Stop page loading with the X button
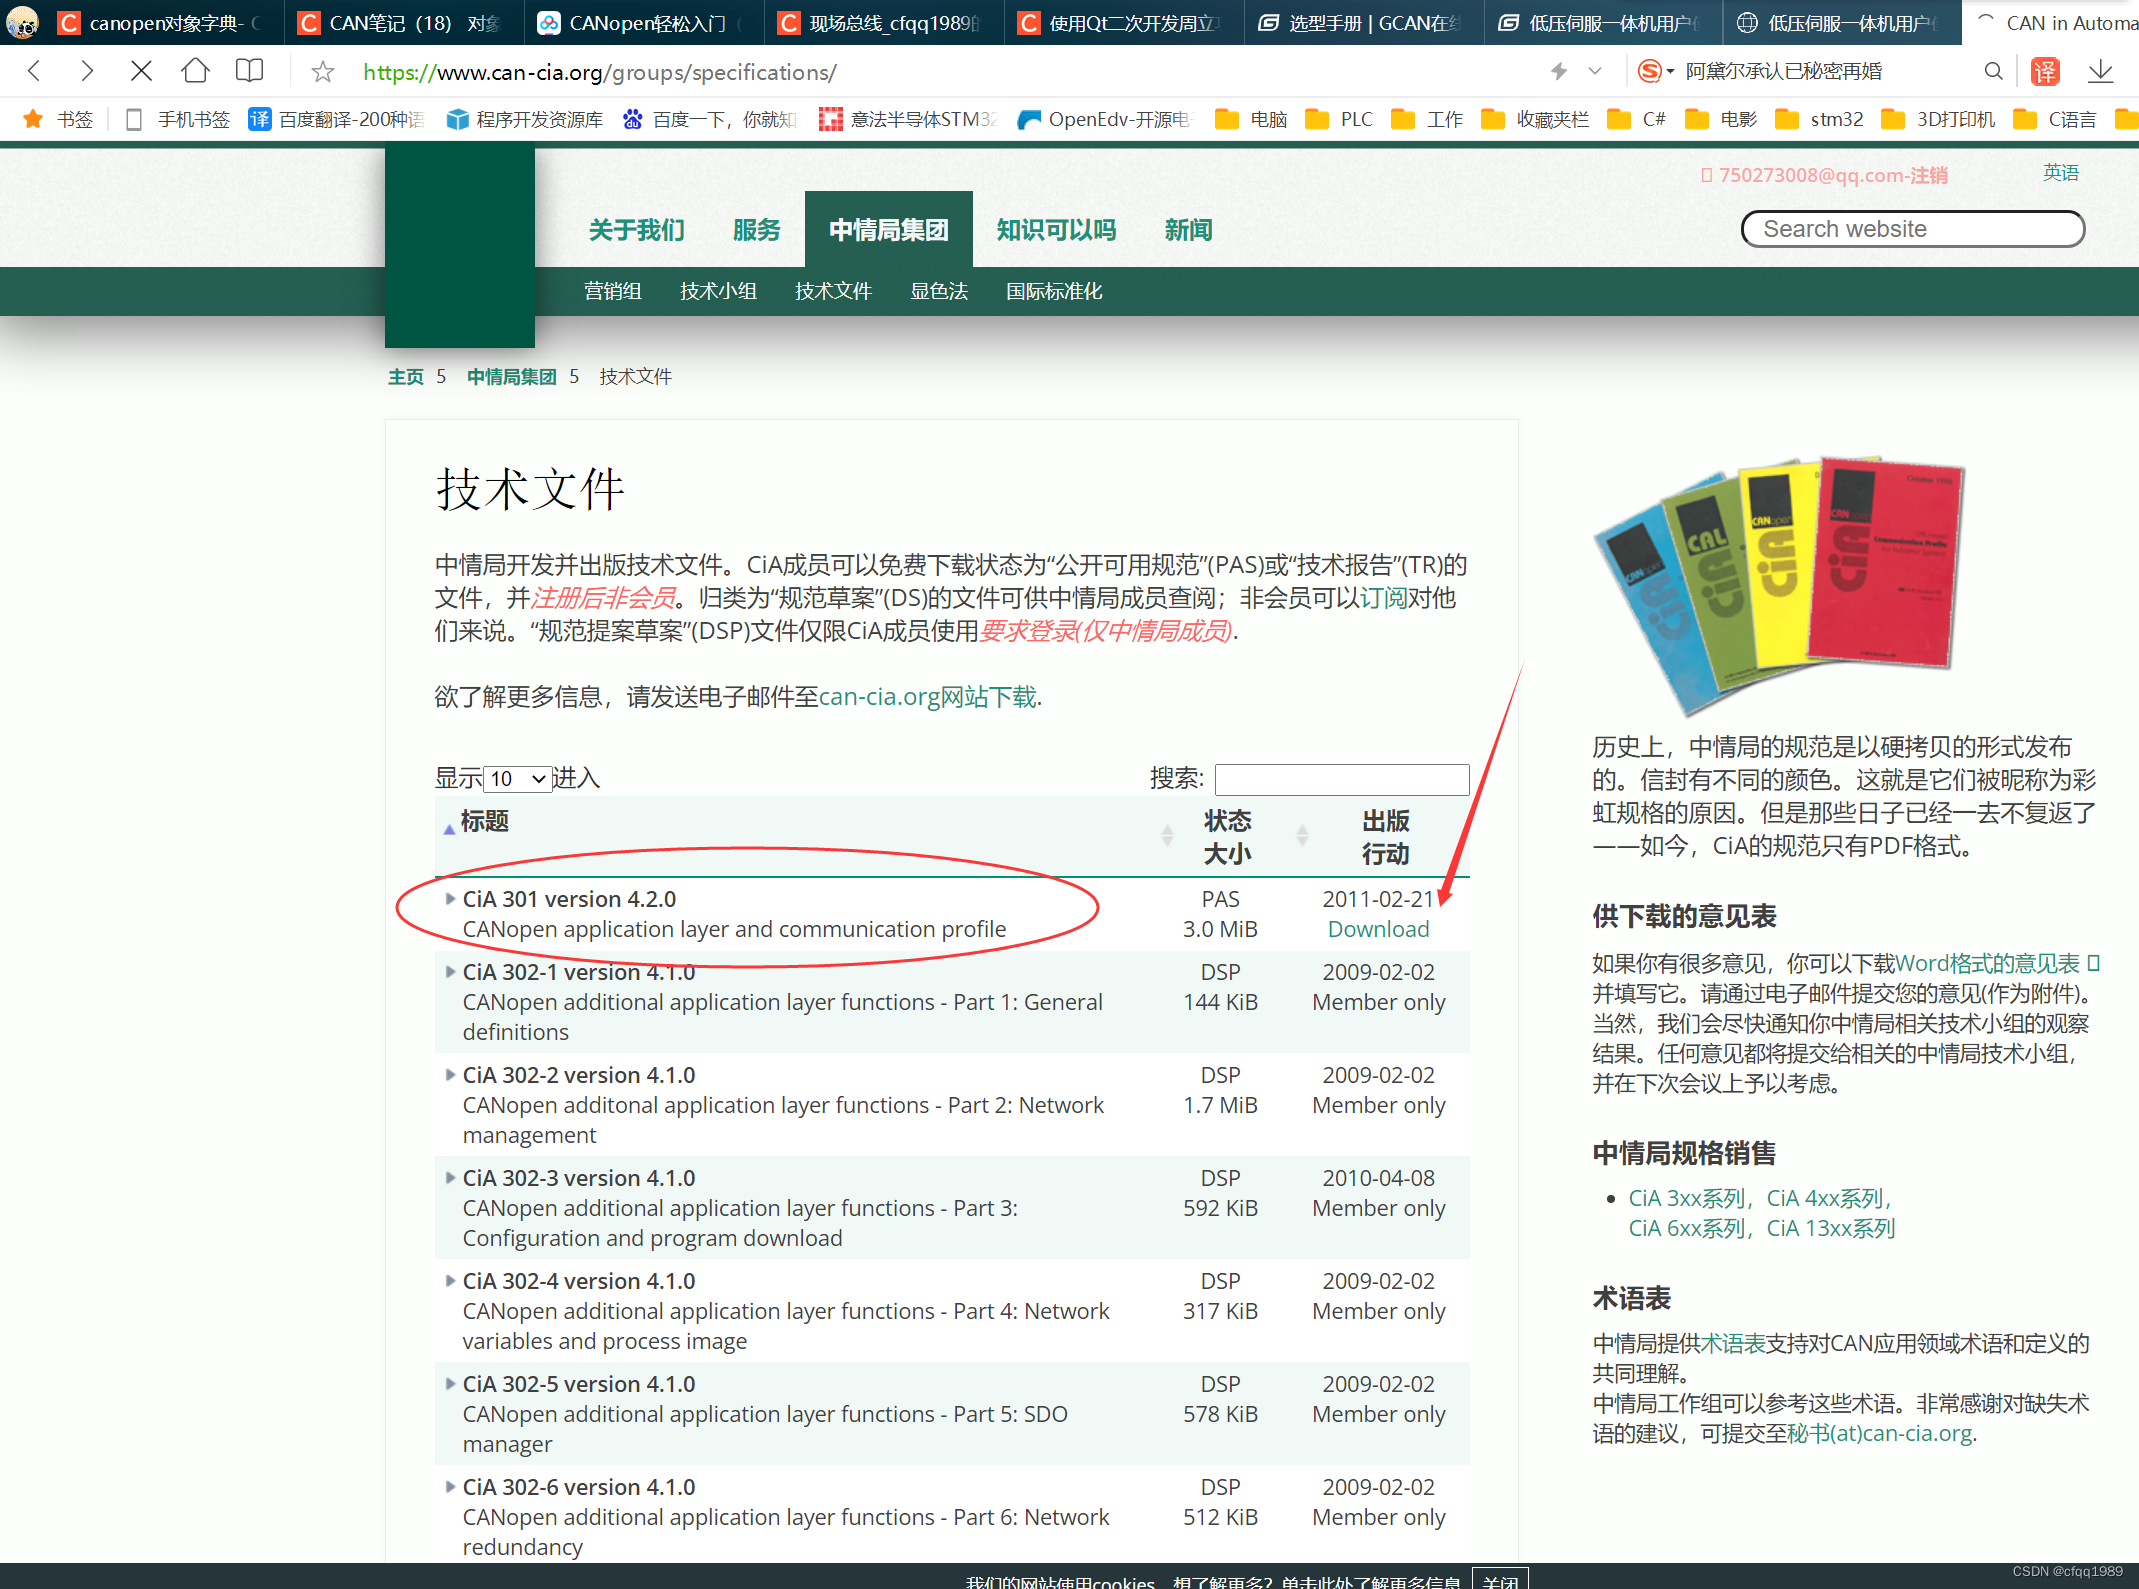Image resolution: width=2139 pixels, height=1589 pixels. [x=141, y=71]
